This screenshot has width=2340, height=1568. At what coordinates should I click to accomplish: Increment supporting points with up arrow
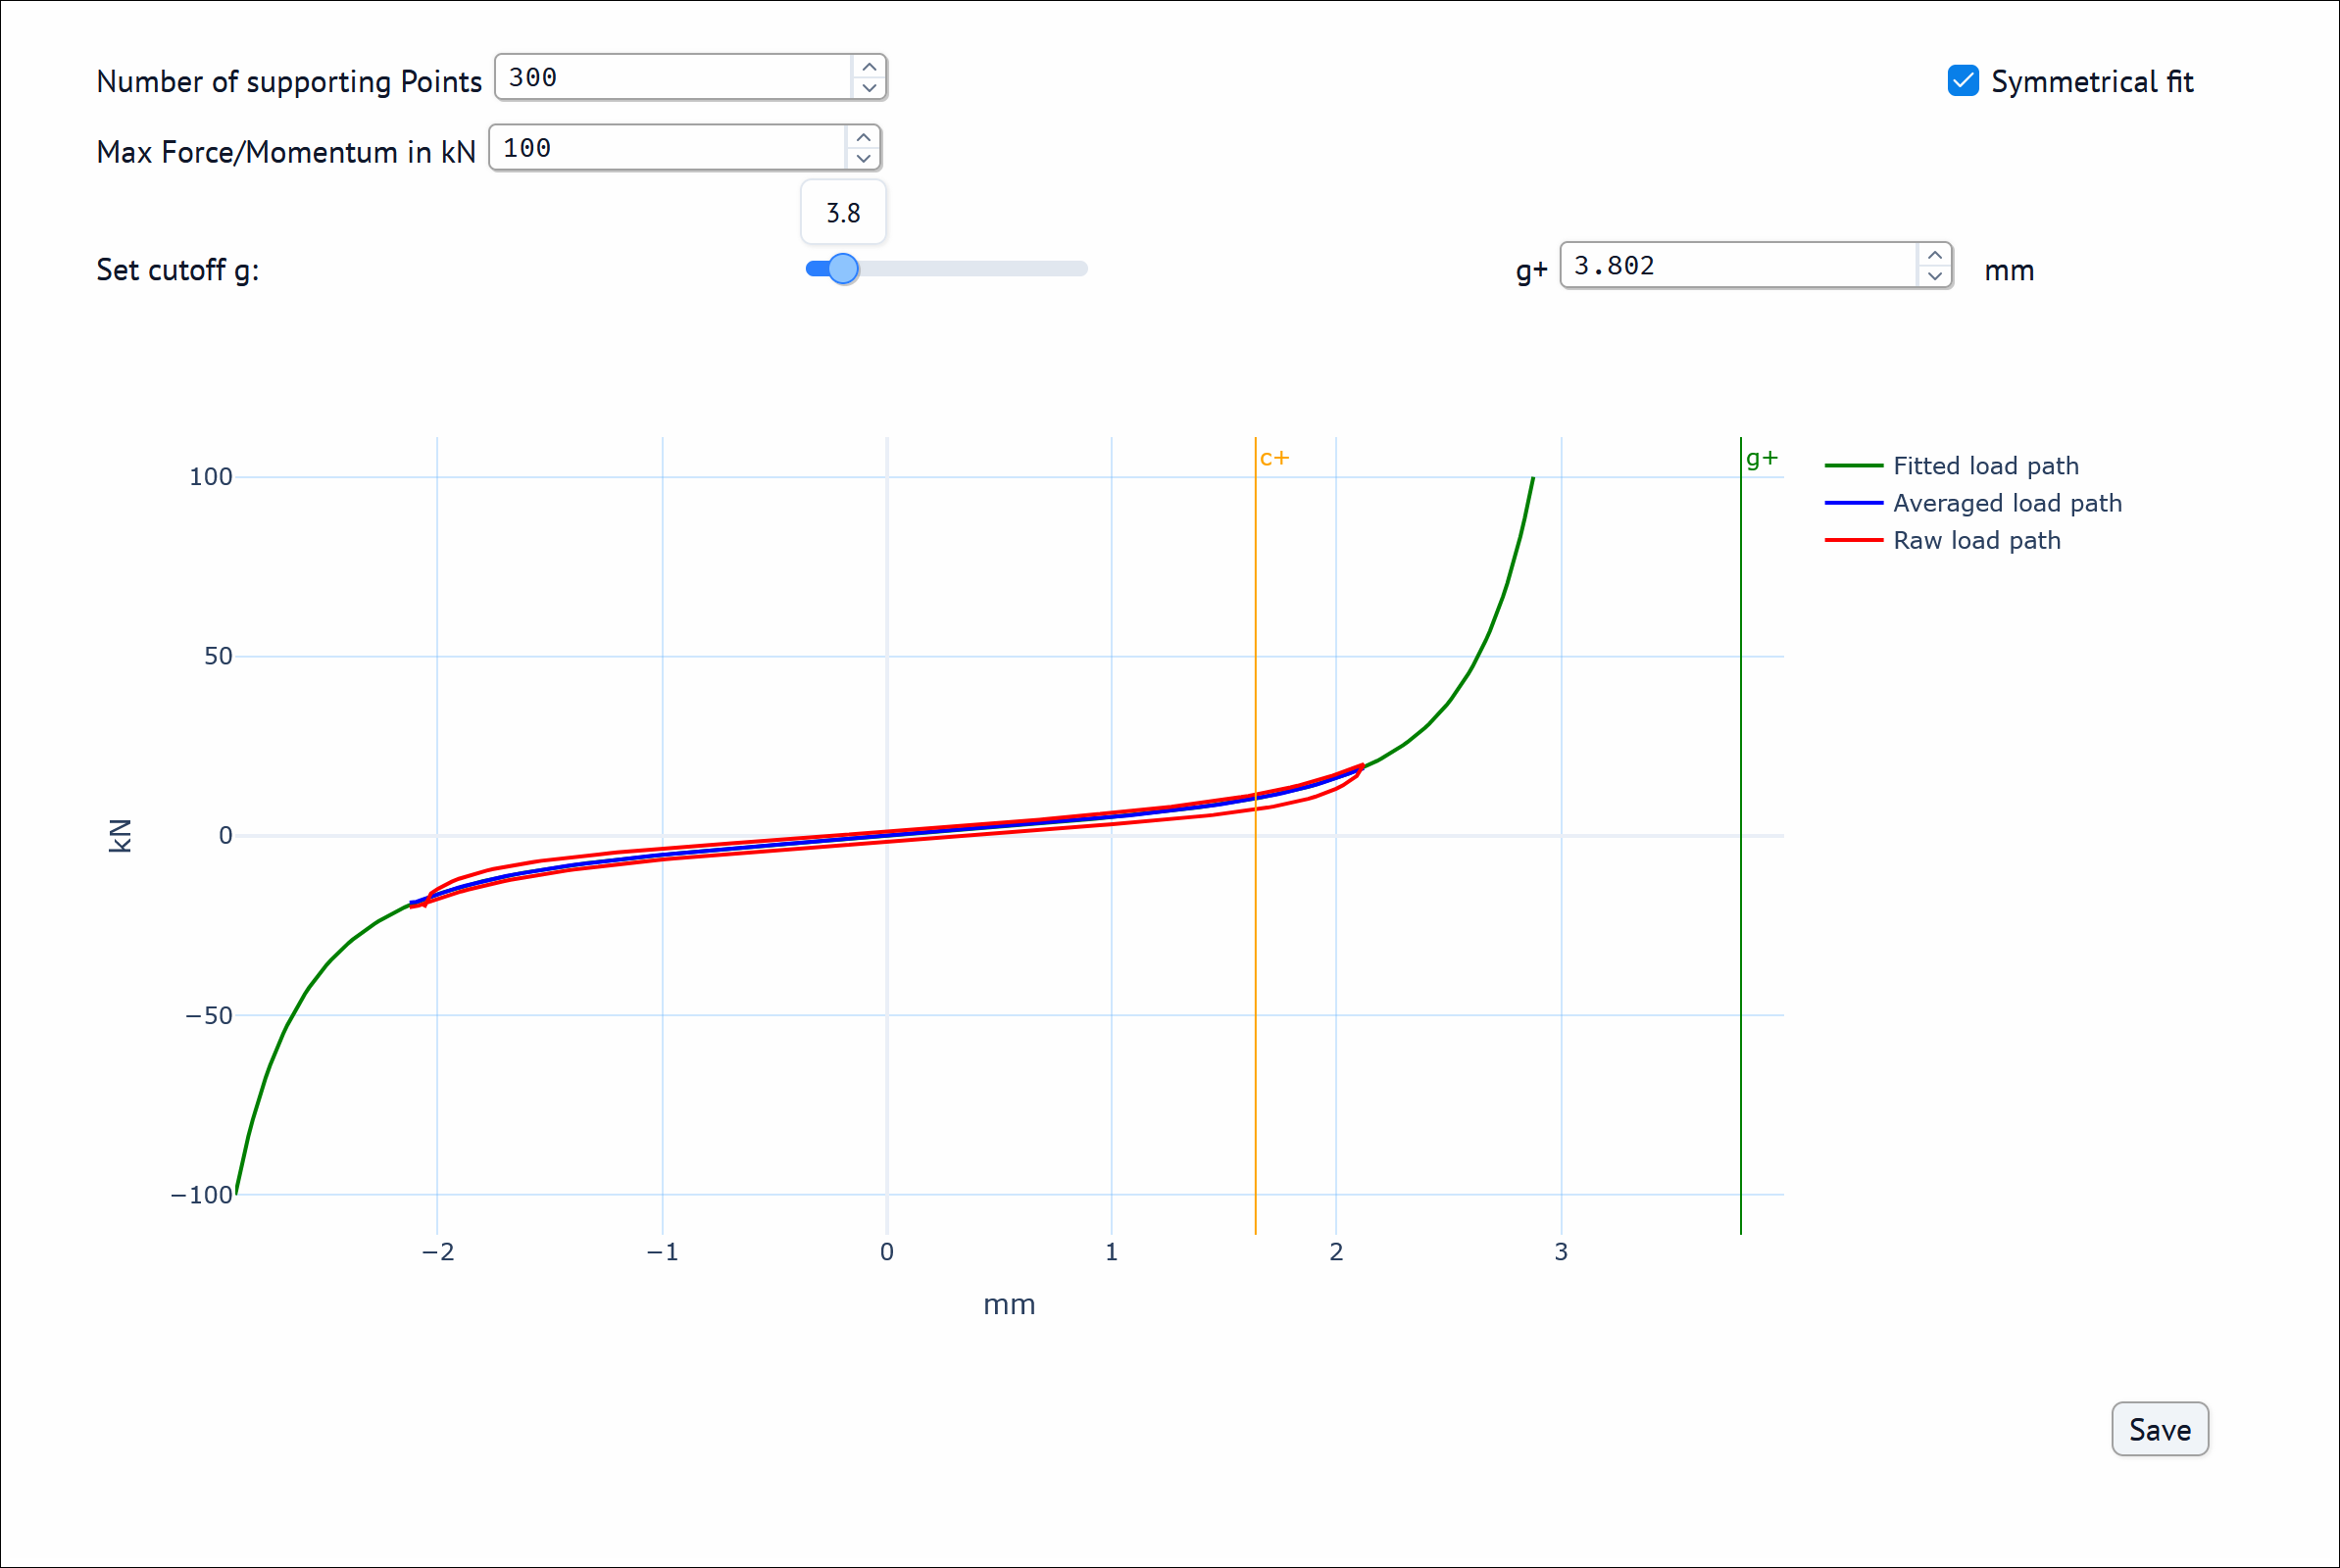(x=869, y=66)
